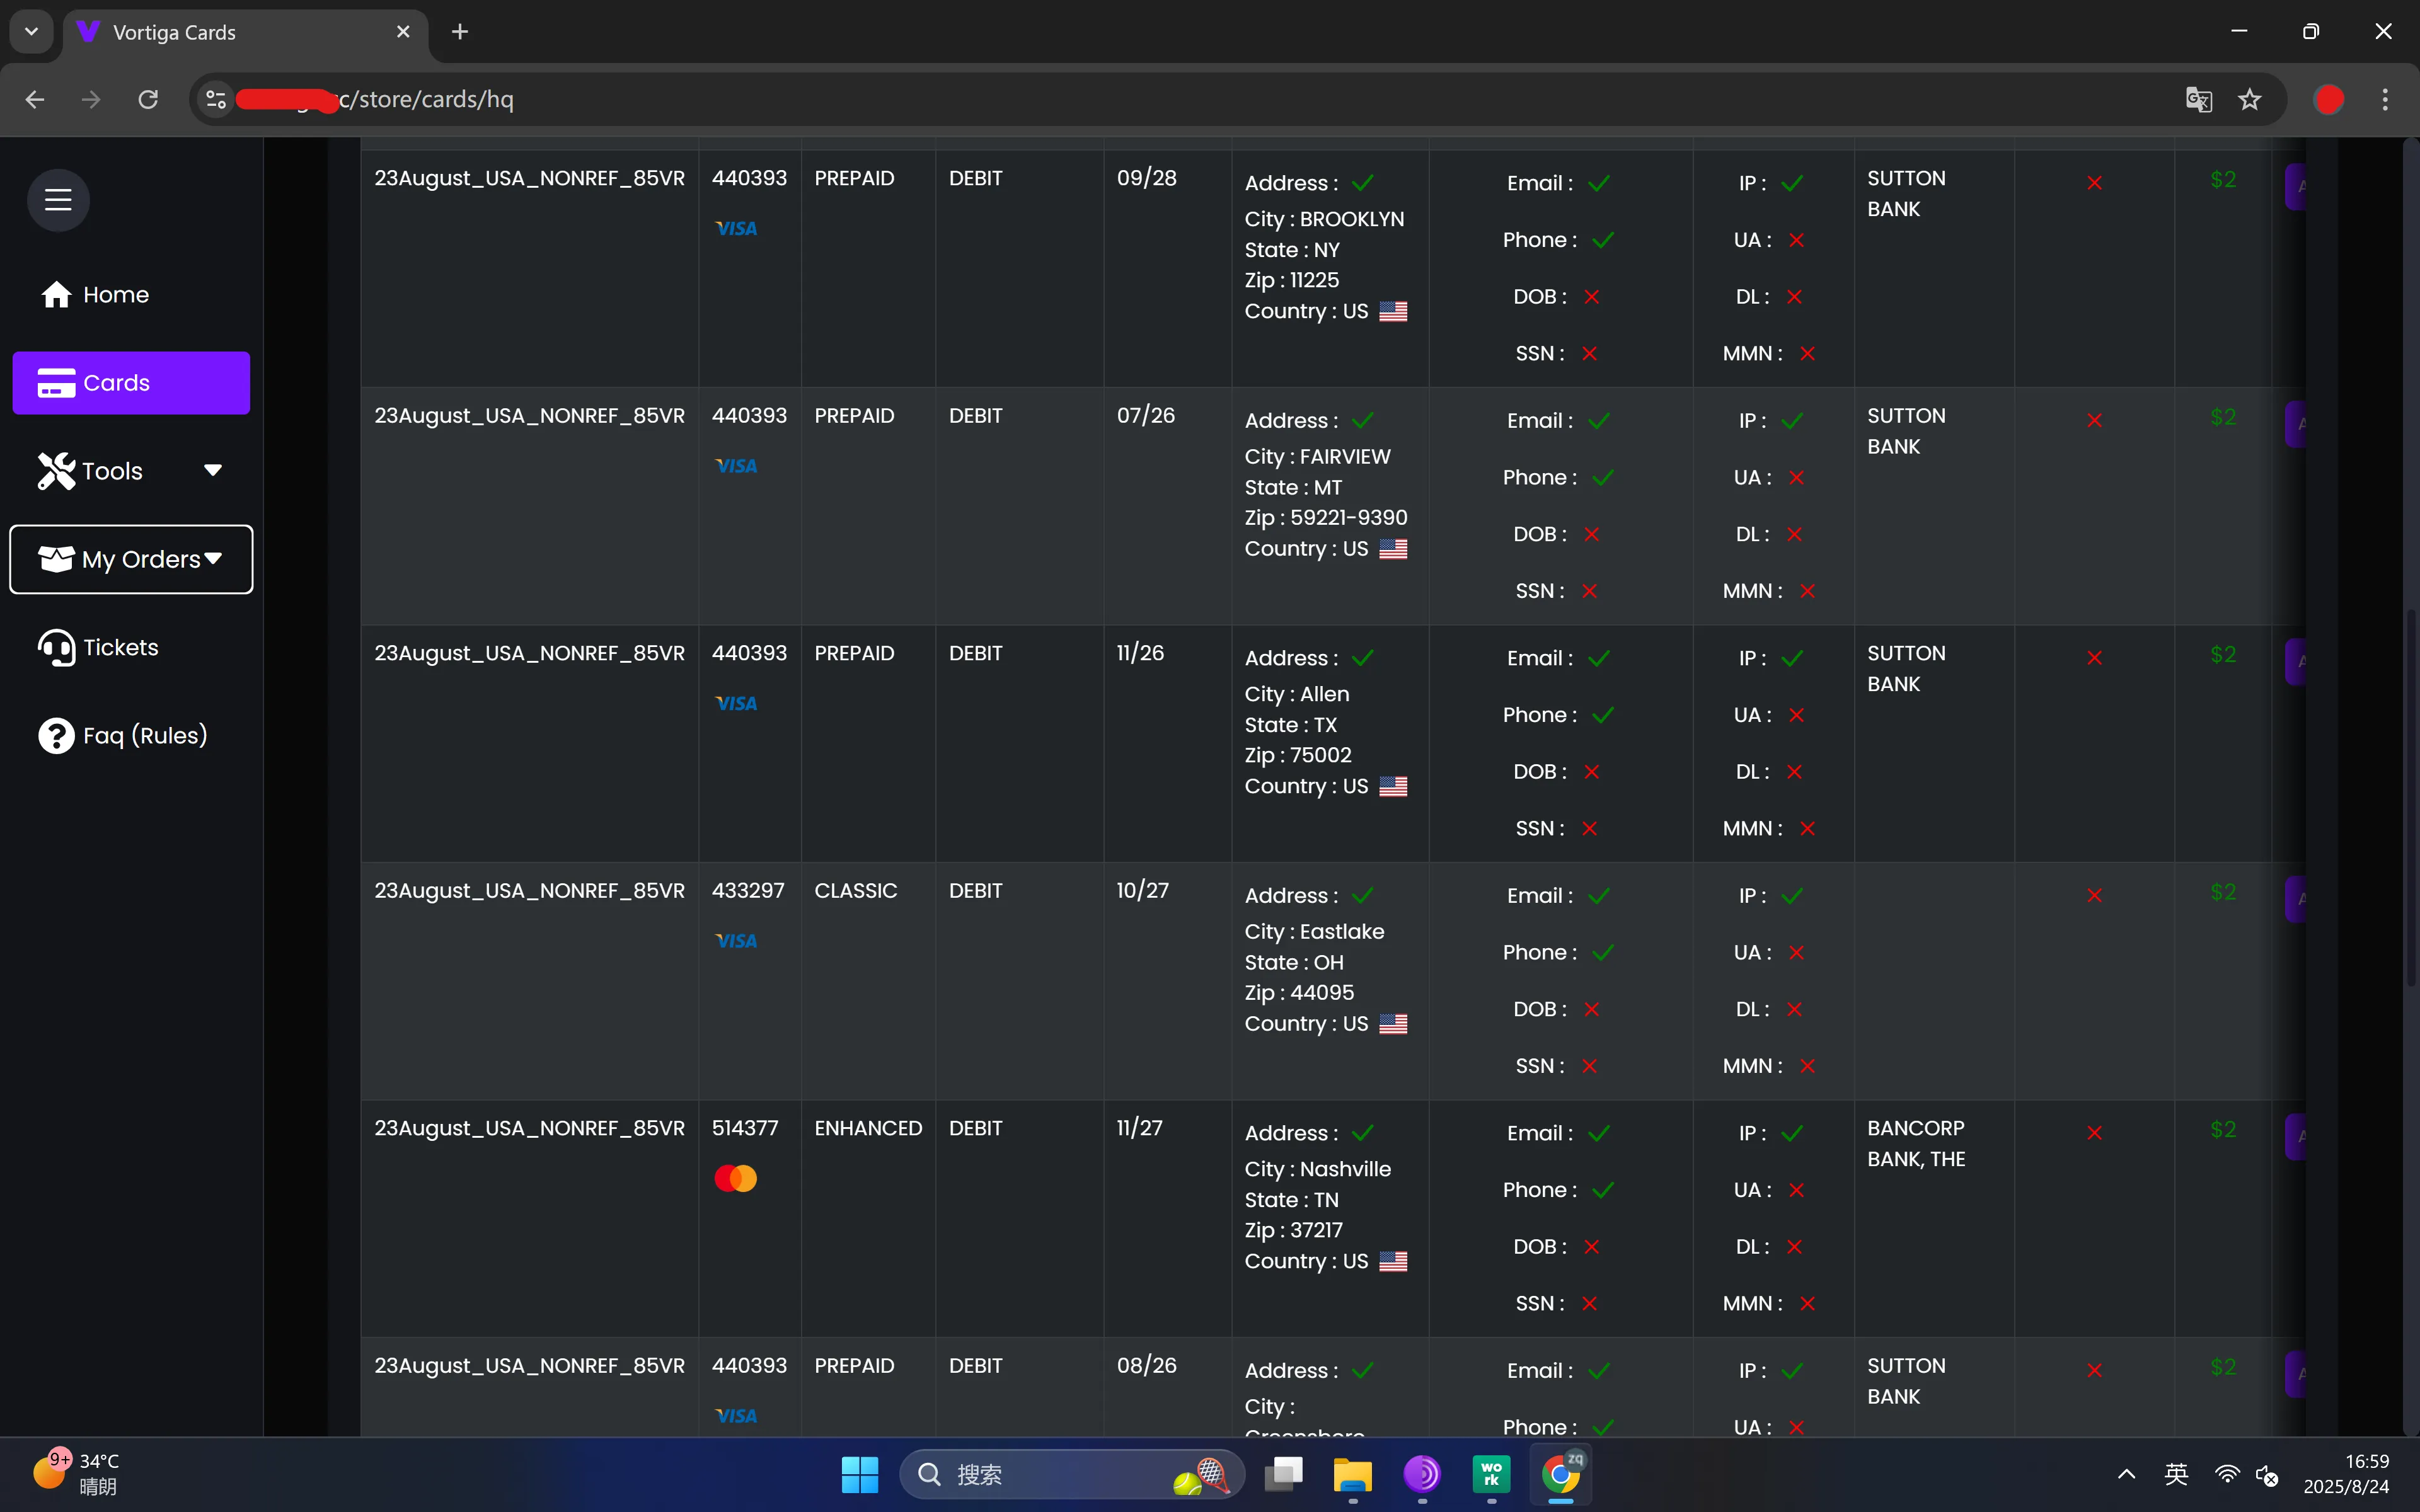Image resolution: width=2420 pixels, height=1512 pixels.
Task: Open the Chrome profile avatar
Action: [2329, 99]
